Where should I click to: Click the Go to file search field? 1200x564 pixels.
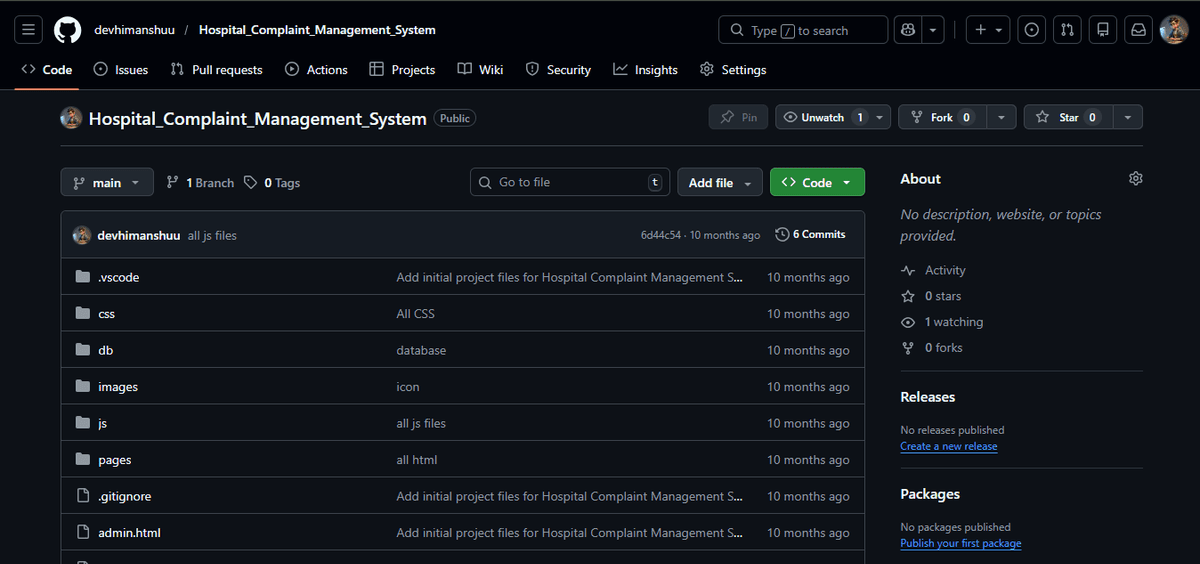(570, 182)
